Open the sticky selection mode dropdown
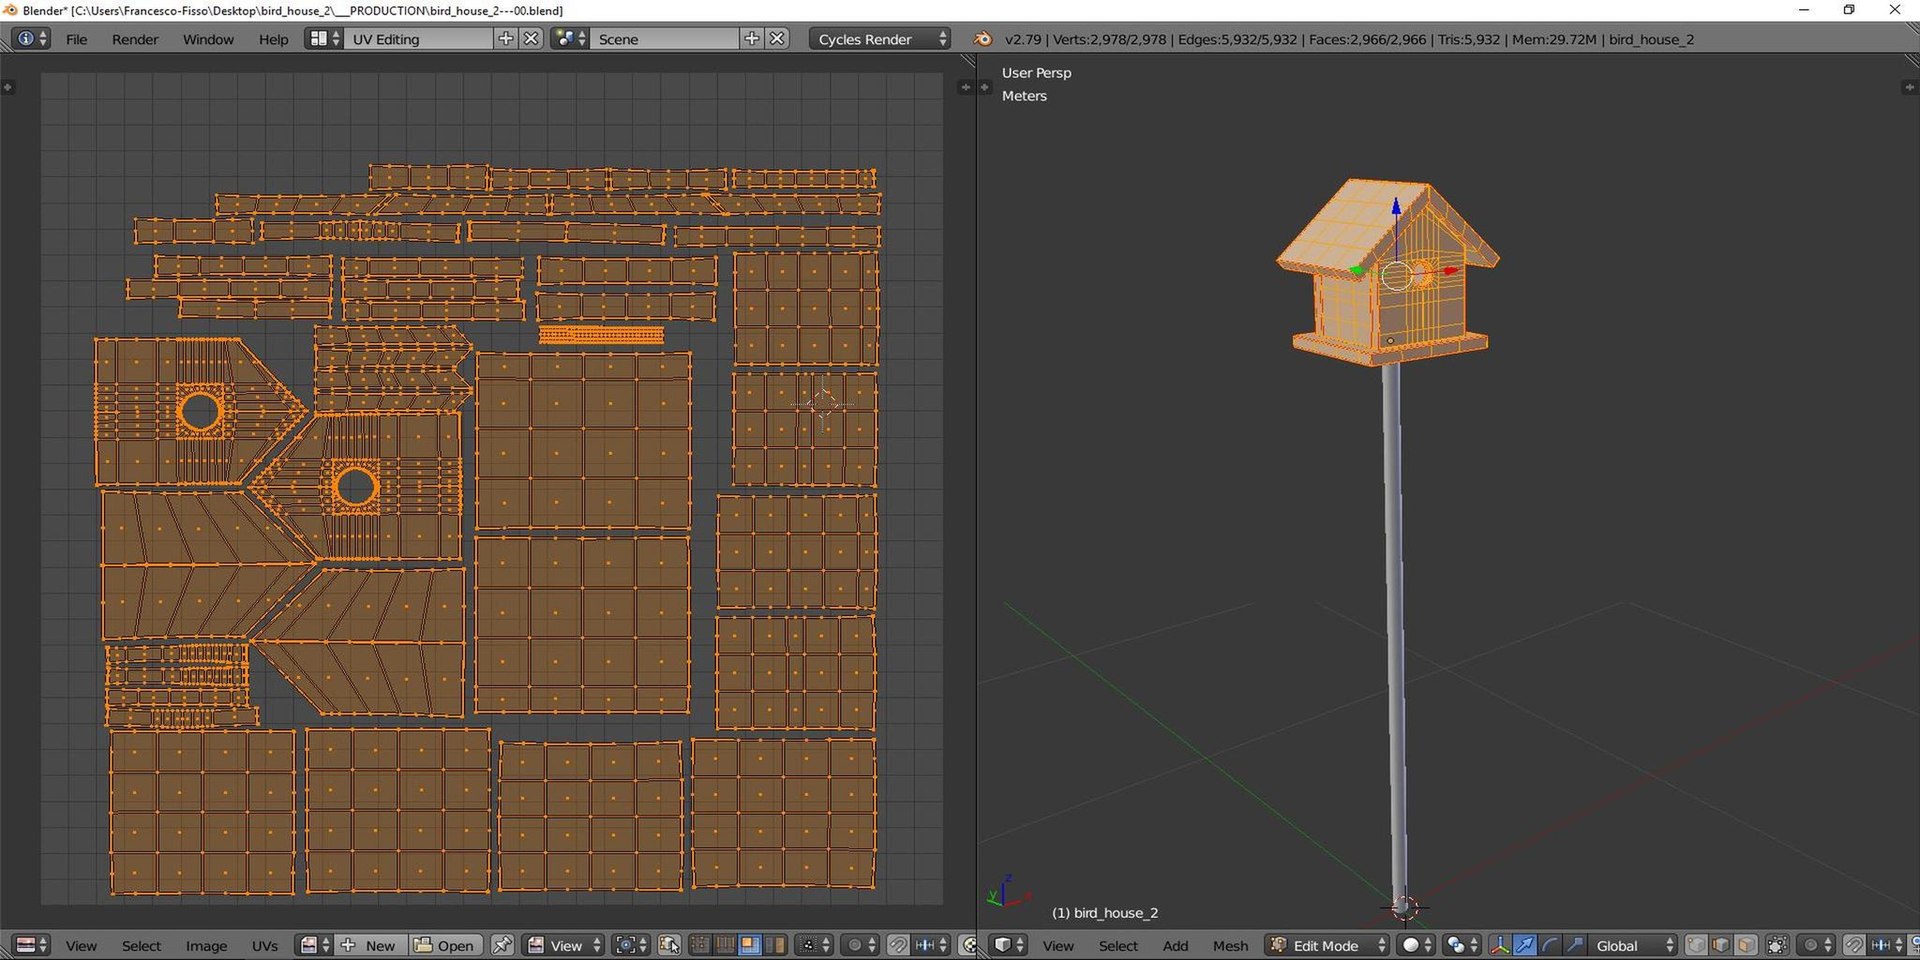 pyautogui.click(x=815, y=945)
